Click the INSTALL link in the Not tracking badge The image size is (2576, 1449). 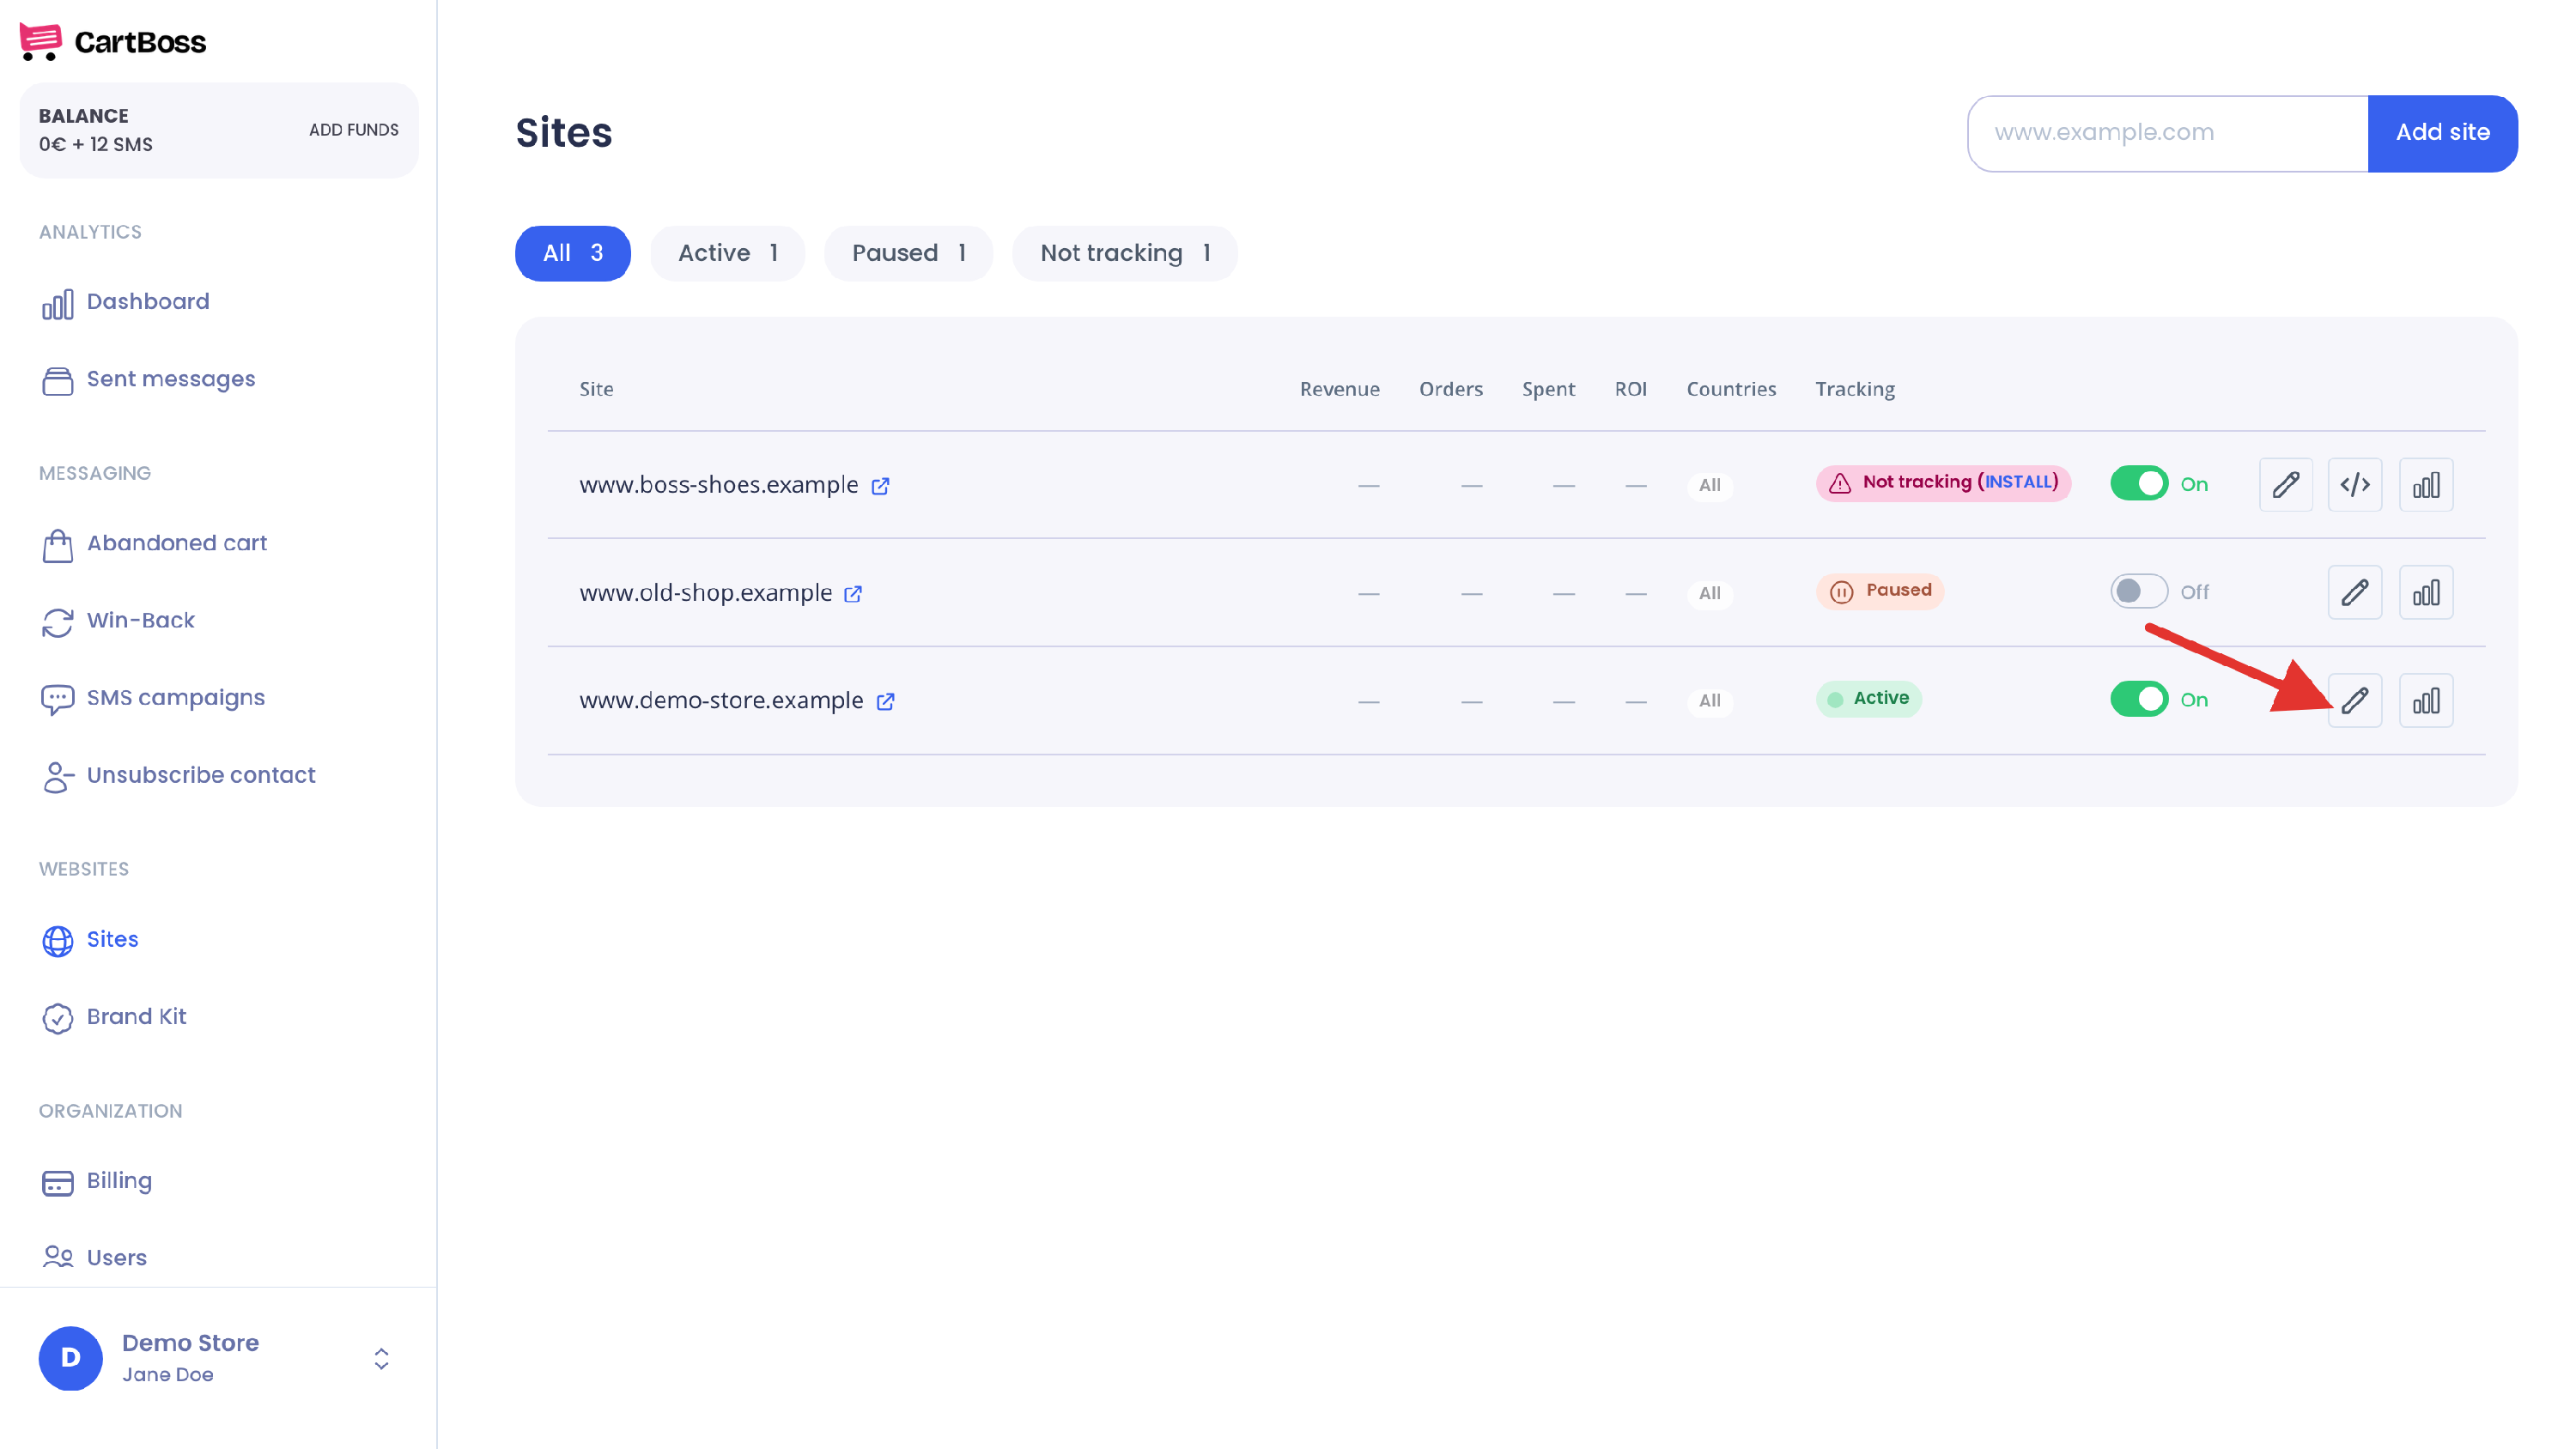pyautogui.click(x=2018, y=482)
